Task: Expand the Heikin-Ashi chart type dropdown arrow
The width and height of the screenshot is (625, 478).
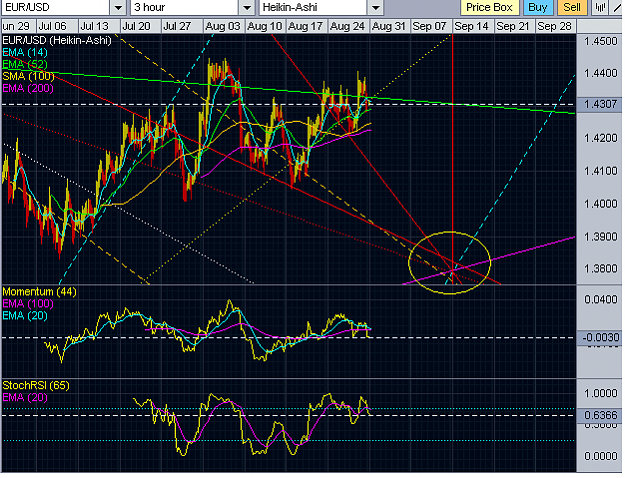Action: 375,8
